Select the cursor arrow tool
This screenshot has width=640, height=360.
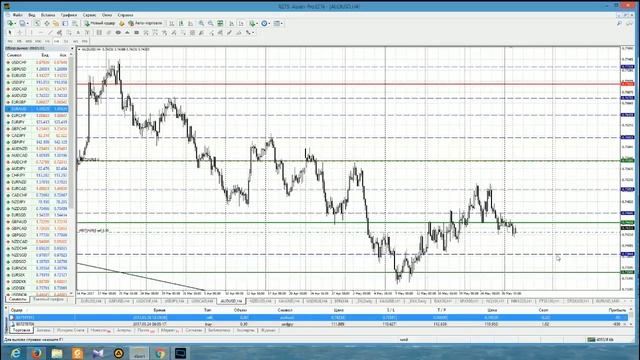point(10,32)
